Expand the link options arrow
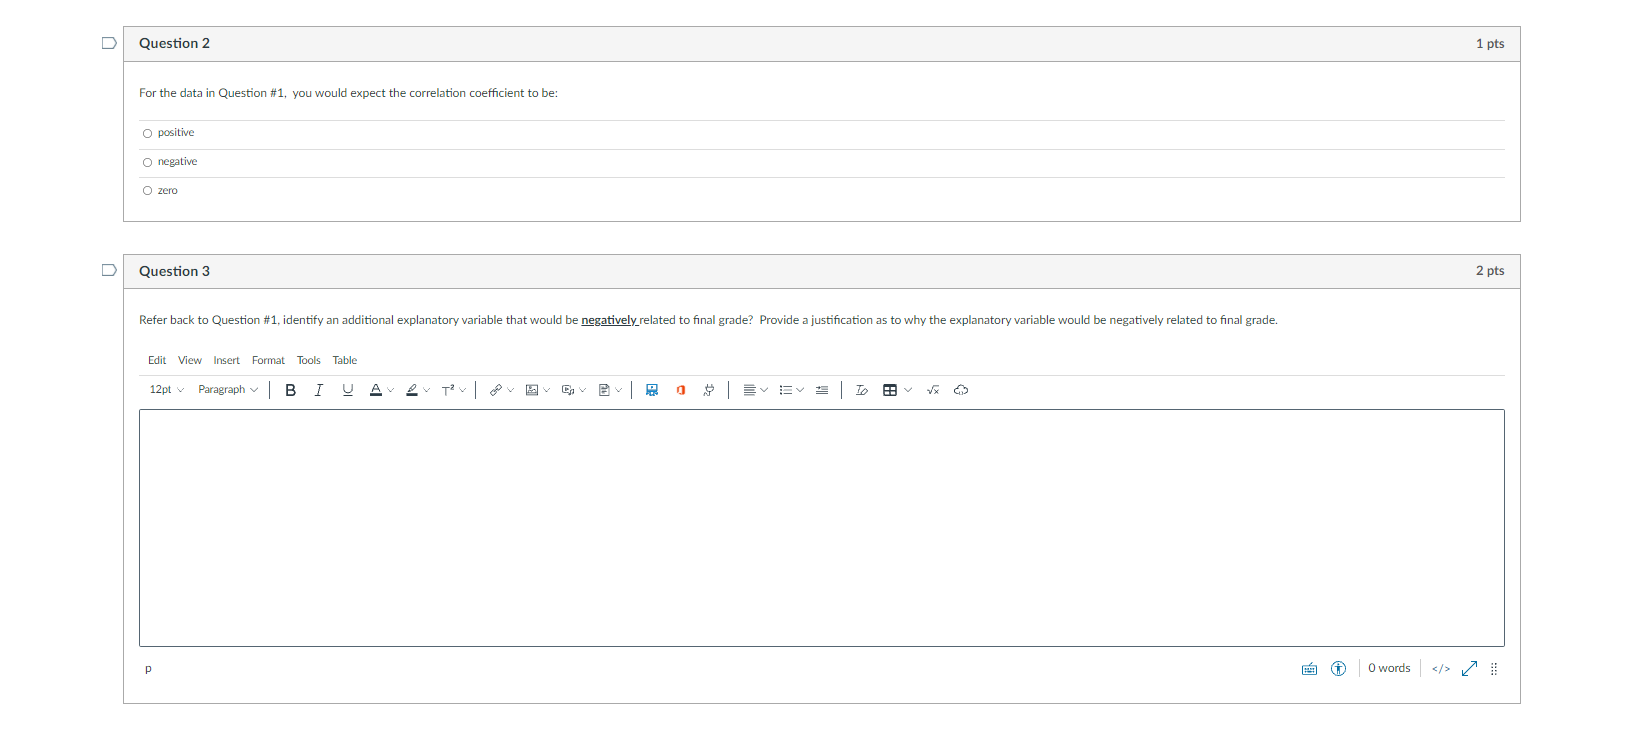Viewport: 1640px width, 736px height. 511,390
